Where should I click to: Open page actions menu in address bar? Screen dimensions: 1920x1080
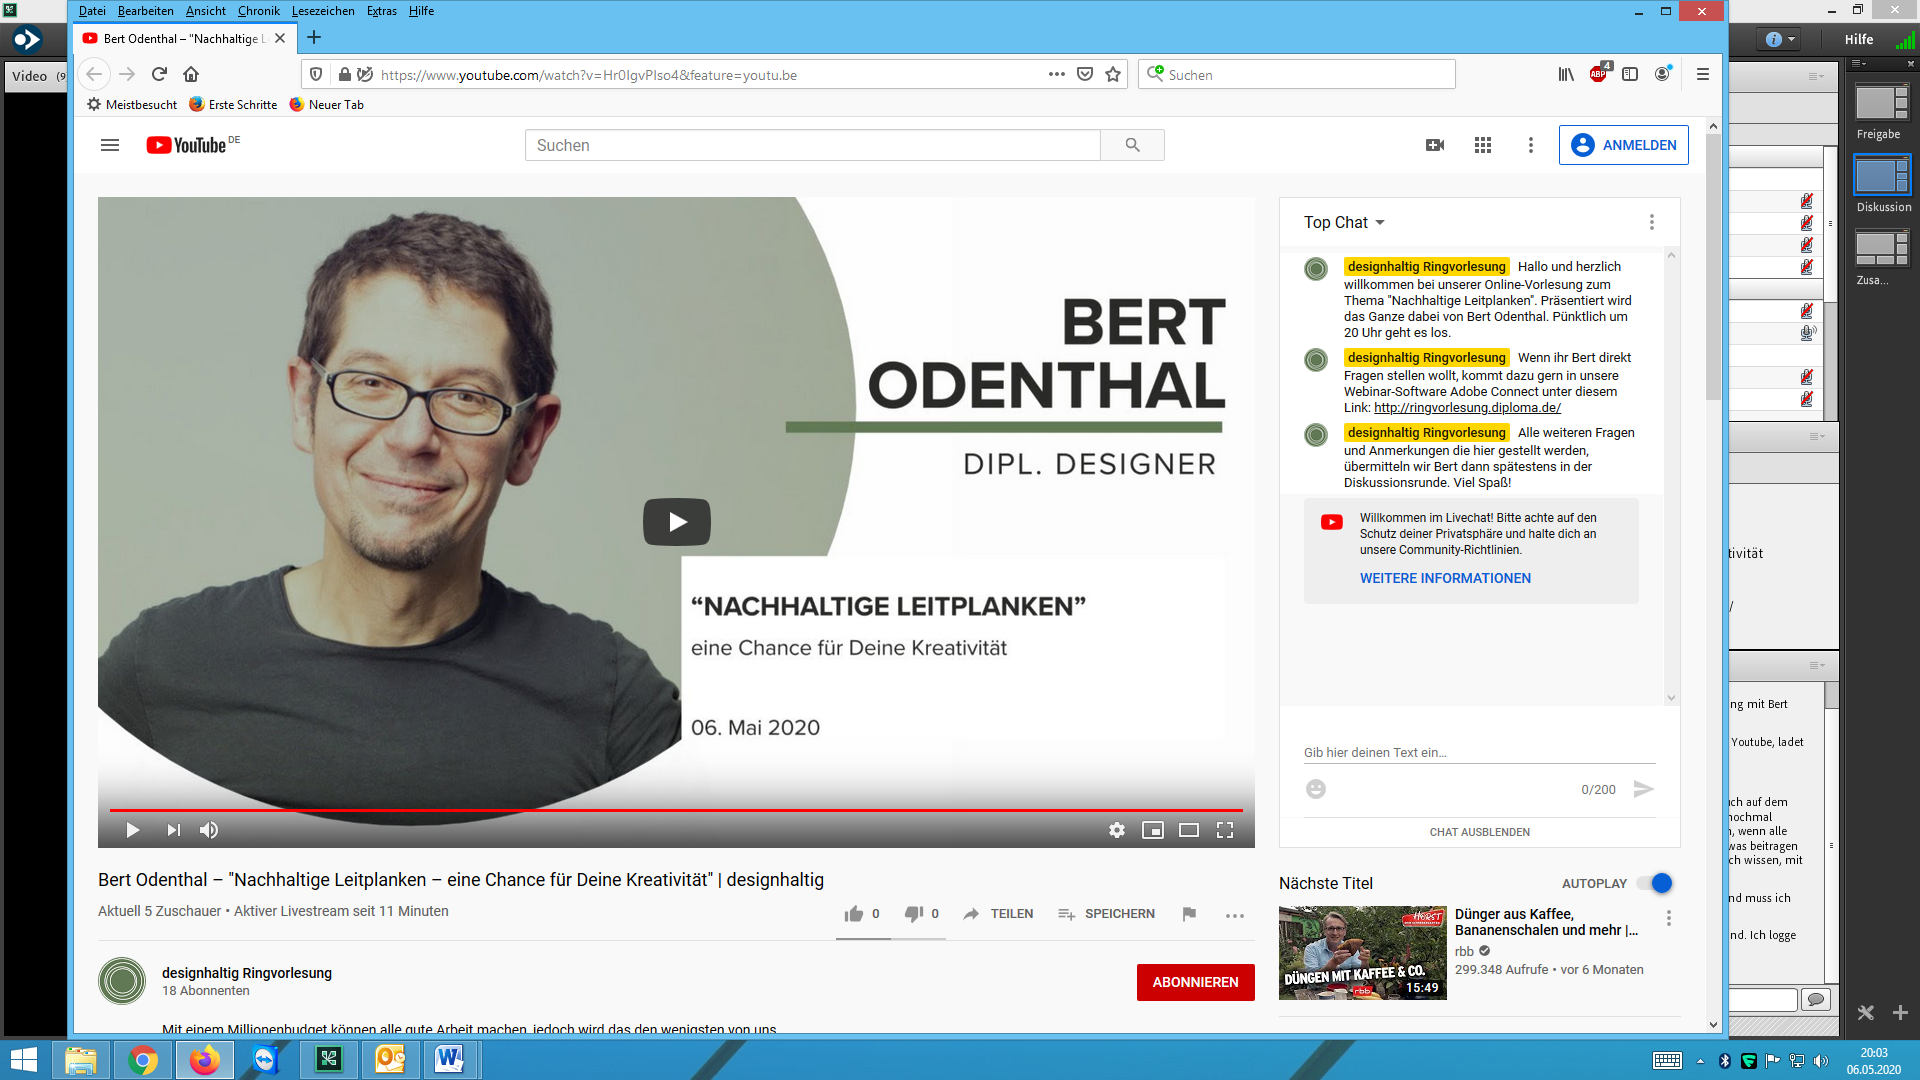[1057, 74]
